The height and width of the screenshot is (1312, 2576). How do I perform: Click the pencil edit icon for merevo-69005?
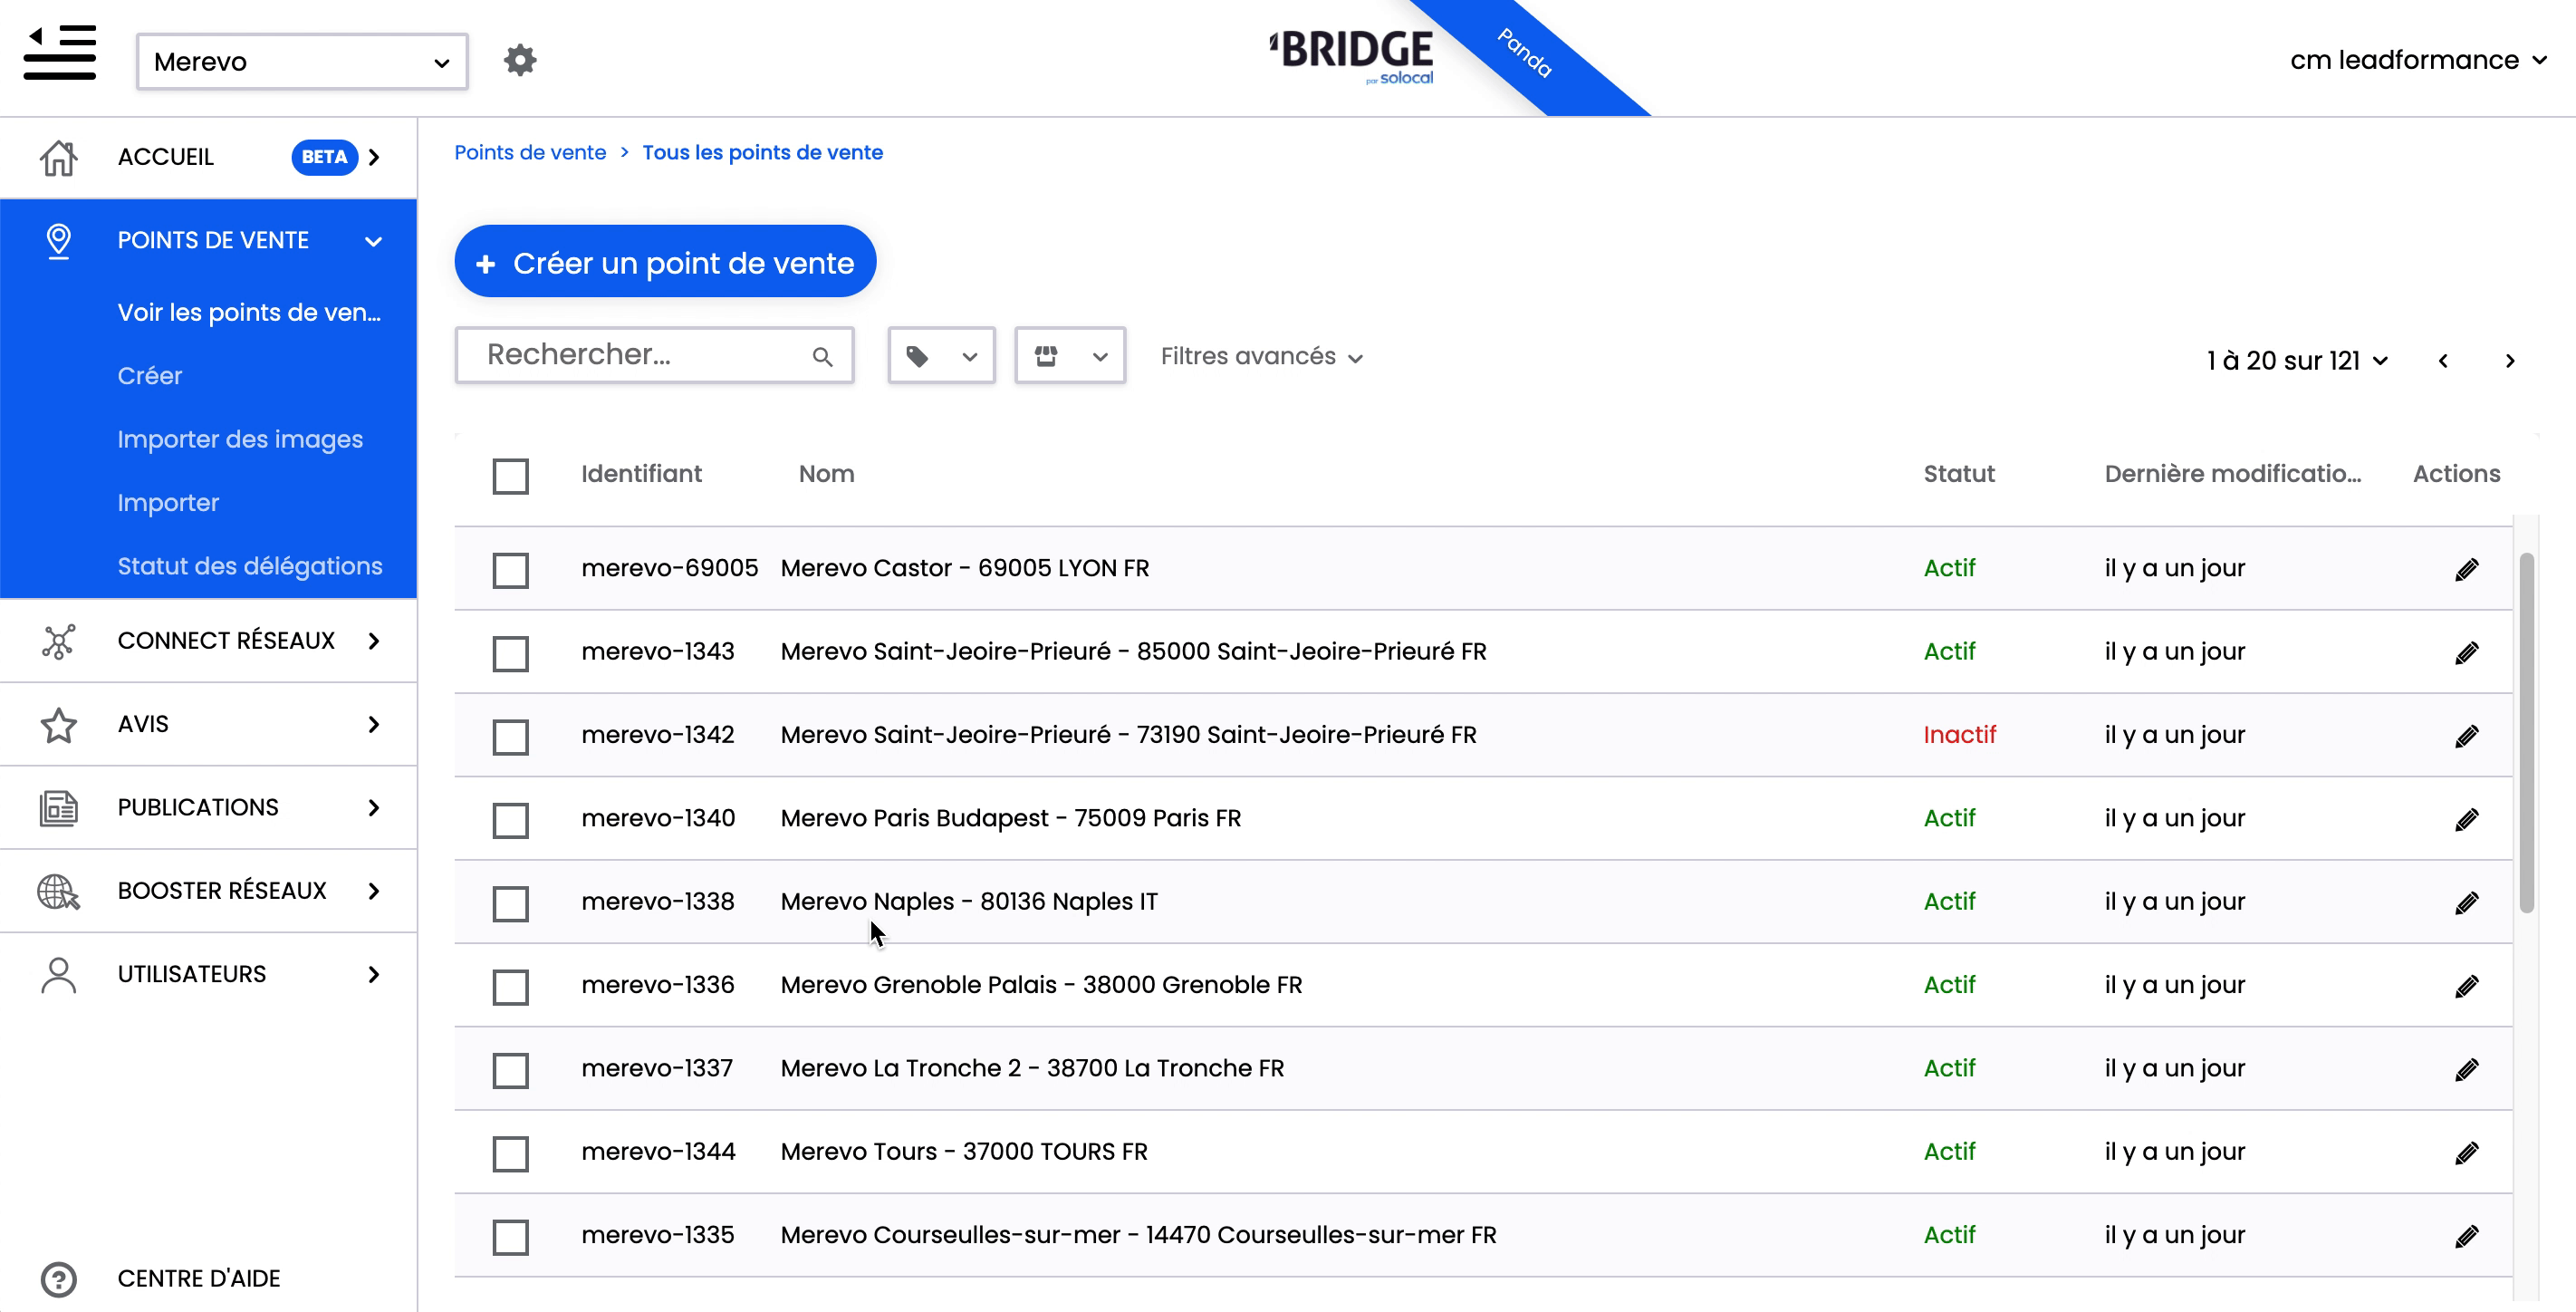click(2466, 570)
